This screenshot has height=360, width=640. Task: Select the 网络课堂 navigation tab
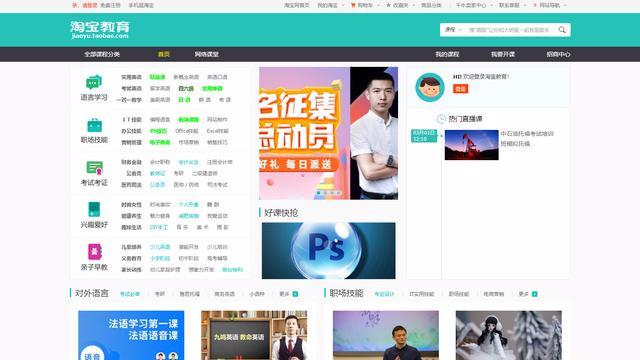click(x=207, y=54)
